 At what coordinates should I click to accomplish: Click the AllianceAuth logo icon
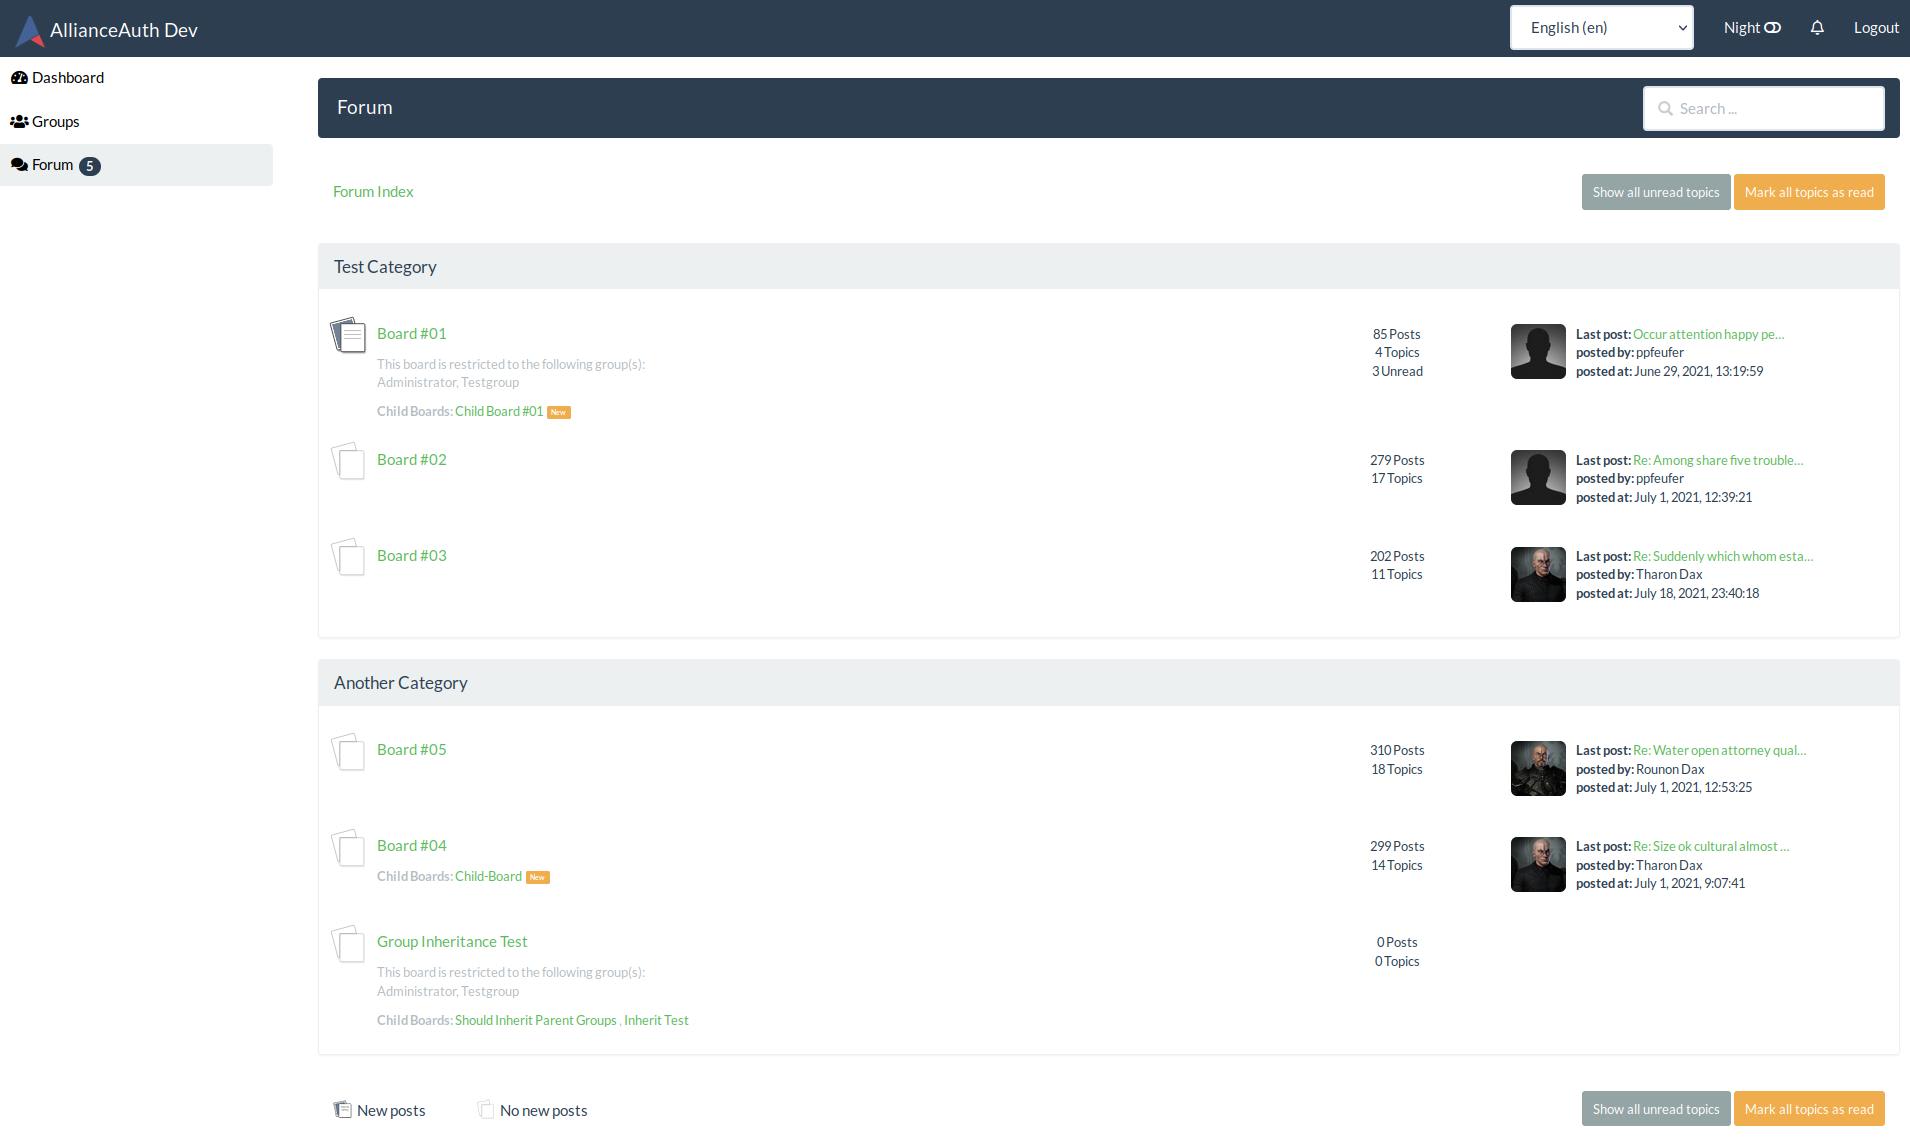point(28,29)
